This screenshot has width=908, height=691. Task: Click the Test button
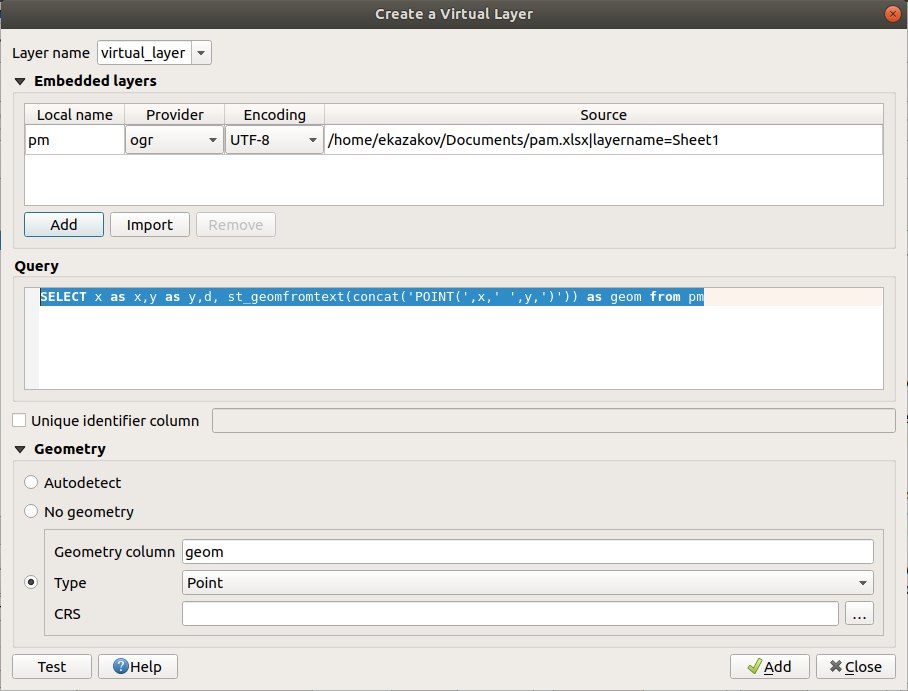[x=52, y=666]
